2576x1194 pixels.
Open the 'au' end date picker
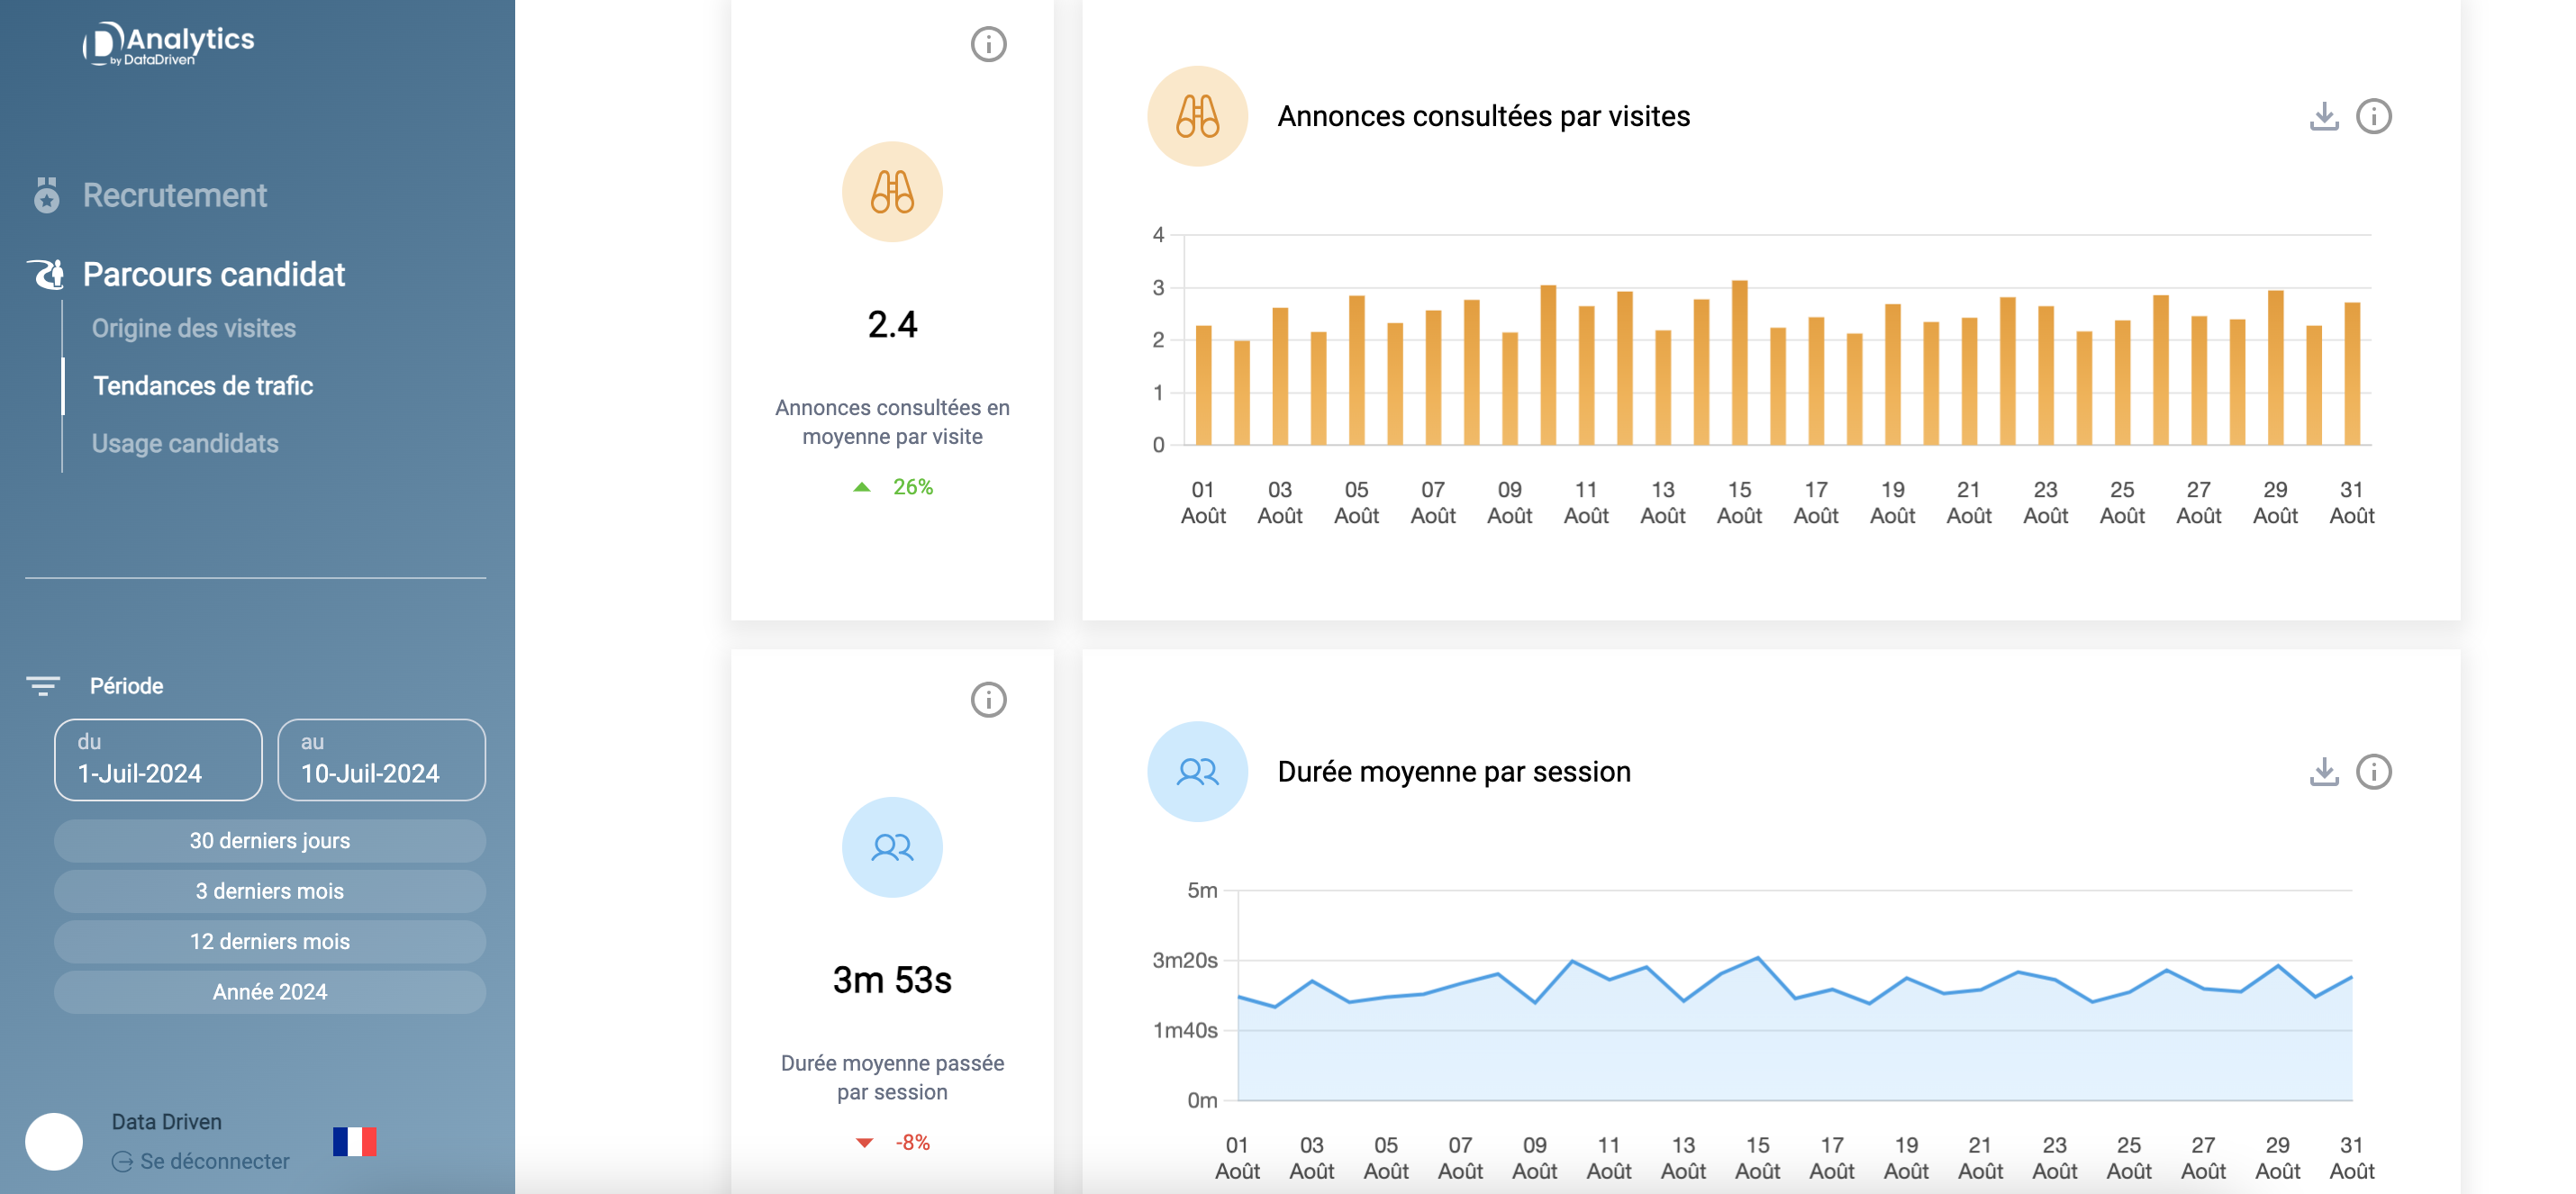[x=381, y=760]
